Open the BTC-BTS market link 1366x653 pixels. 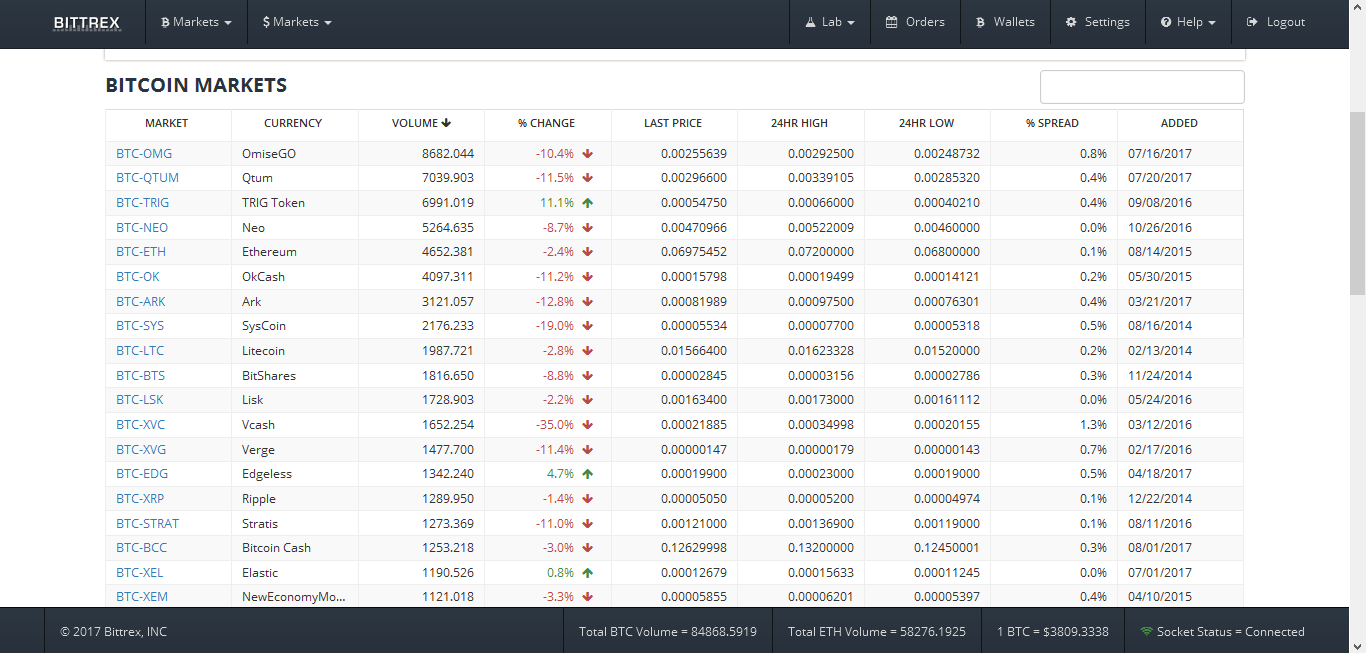[x=140, y=375]
